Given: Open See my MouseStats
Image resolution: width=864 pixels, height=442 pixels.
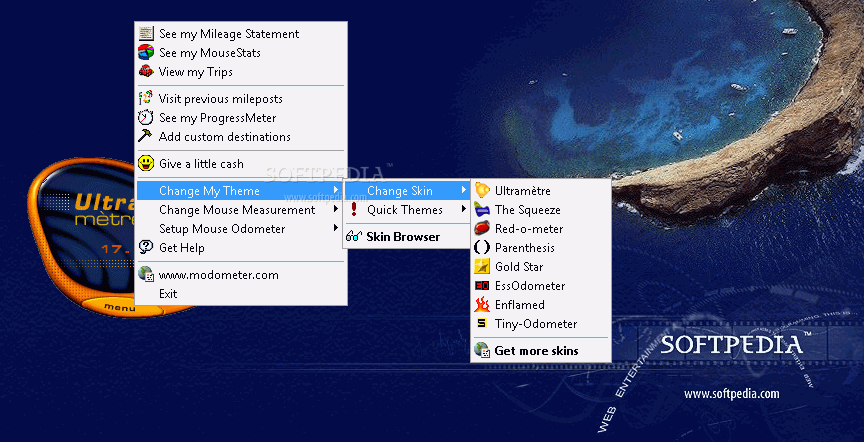Looking at the screenshot, I should (x=241, y=53).
